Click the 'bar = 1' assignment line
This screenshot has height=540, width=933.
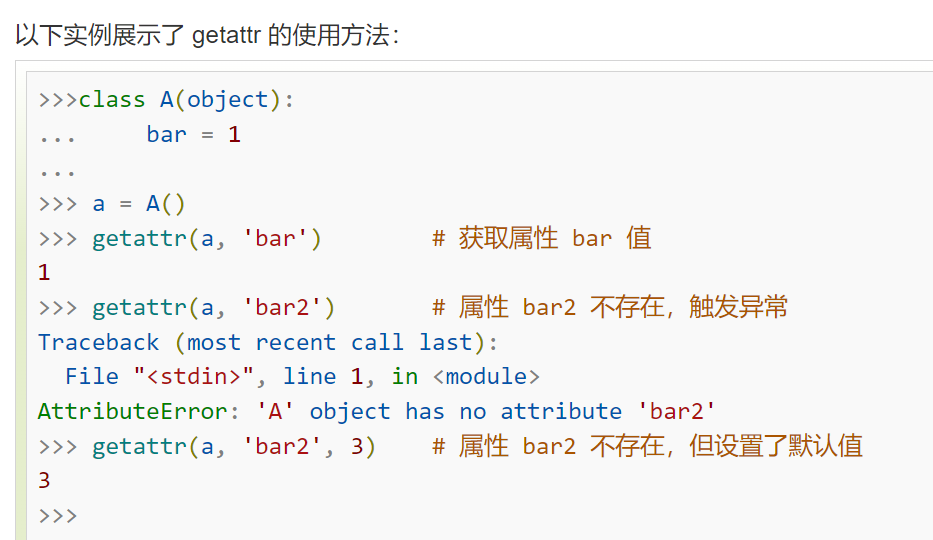(193, 134)
